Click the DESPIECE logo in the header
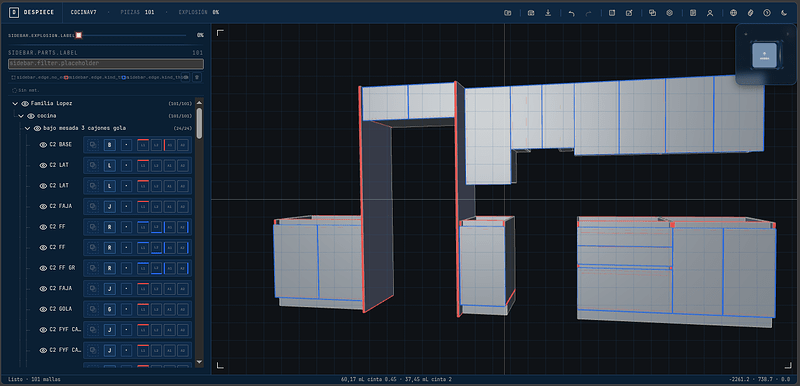Screen dimensions: 800x386 32,12
